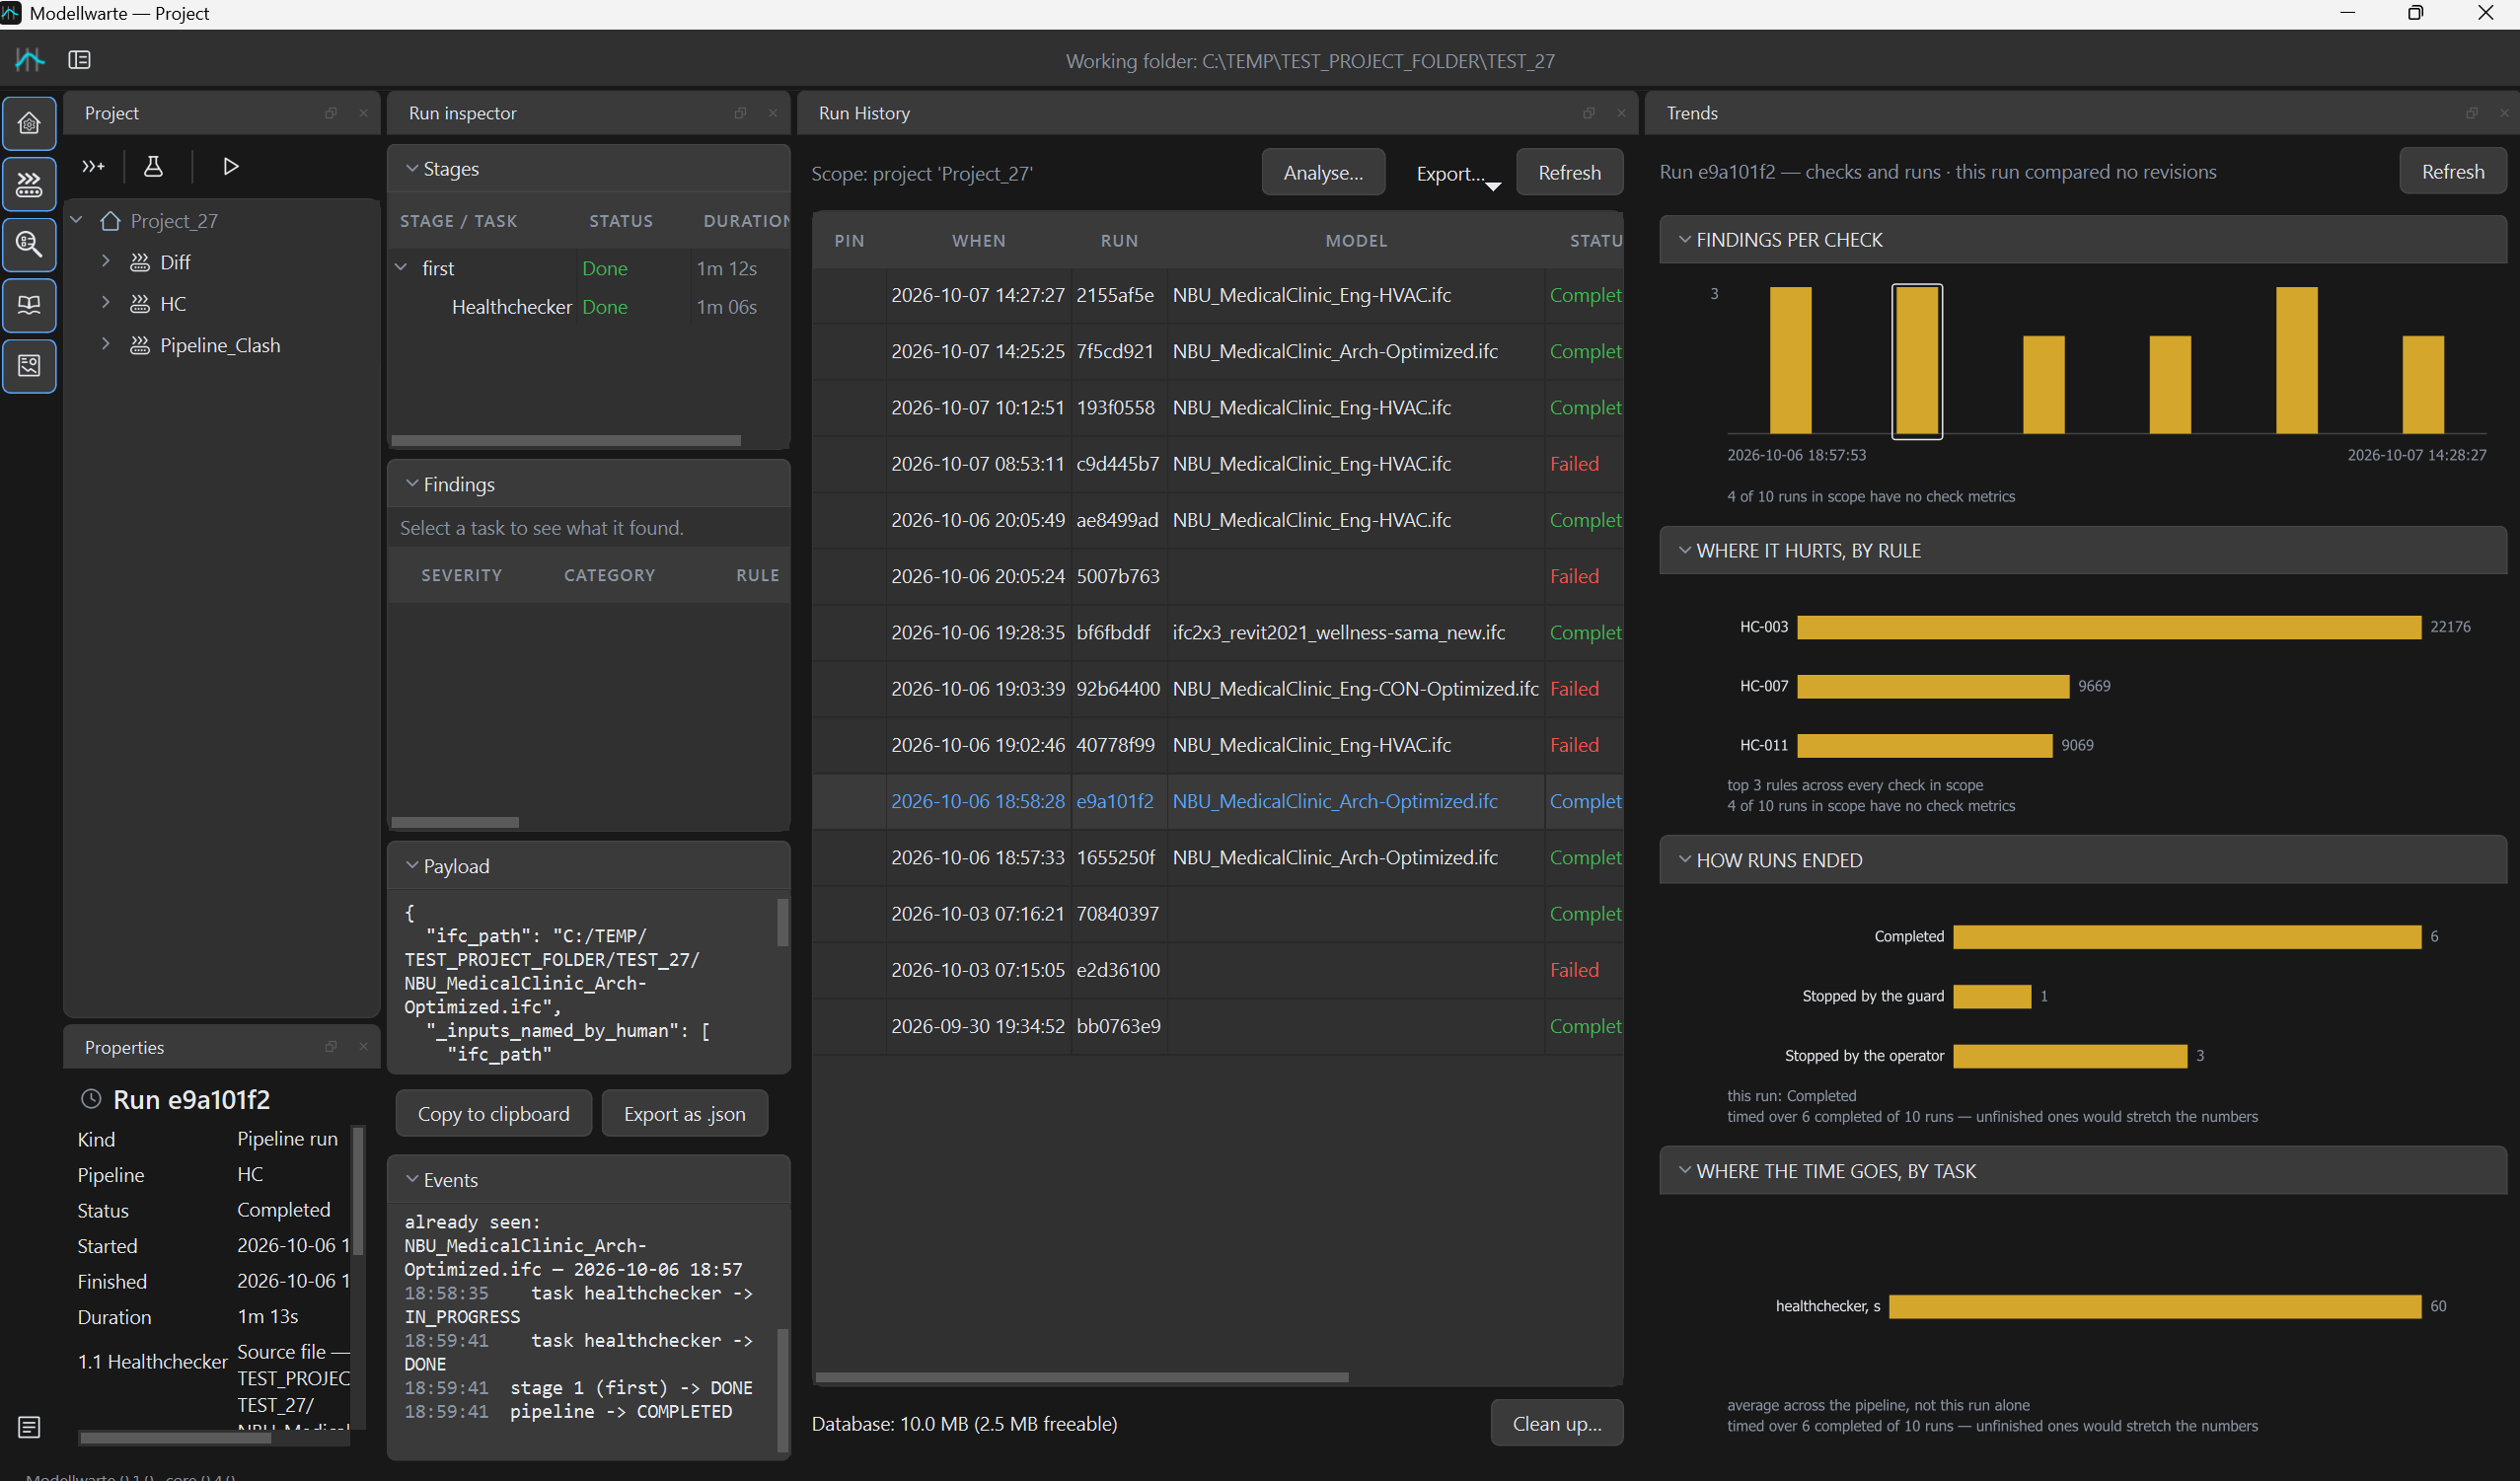Click the highlighted bar in findings chart
The image size is (2520, 1481).
(1916, 362)
